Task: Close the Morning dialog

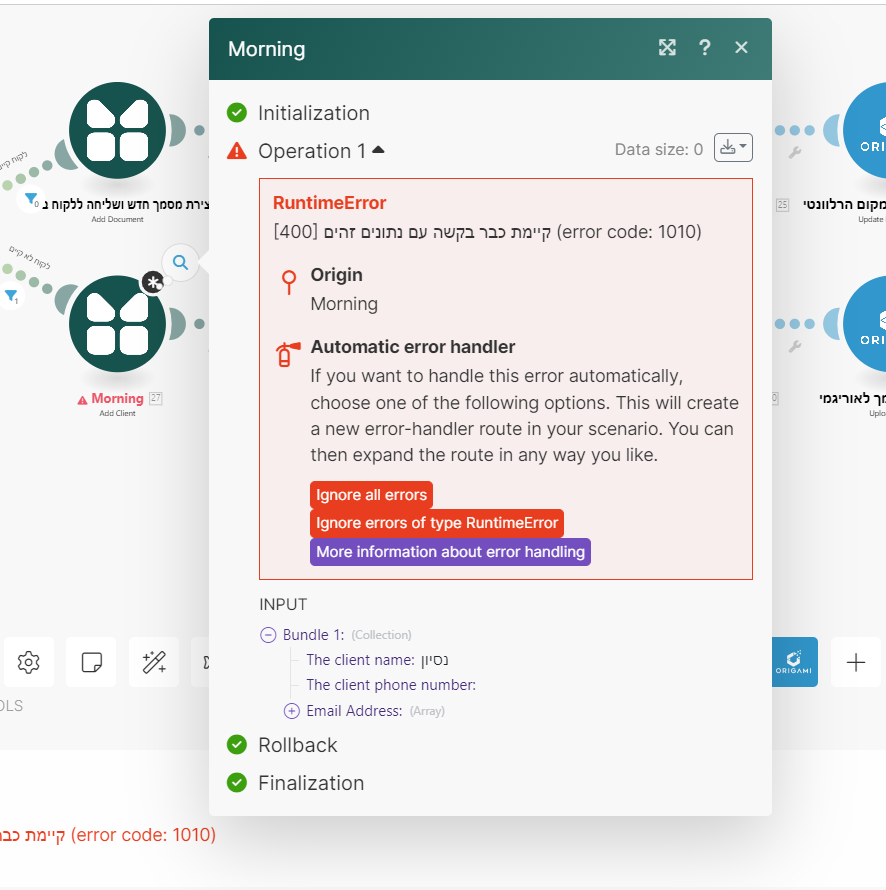Action: pos(741,48)
